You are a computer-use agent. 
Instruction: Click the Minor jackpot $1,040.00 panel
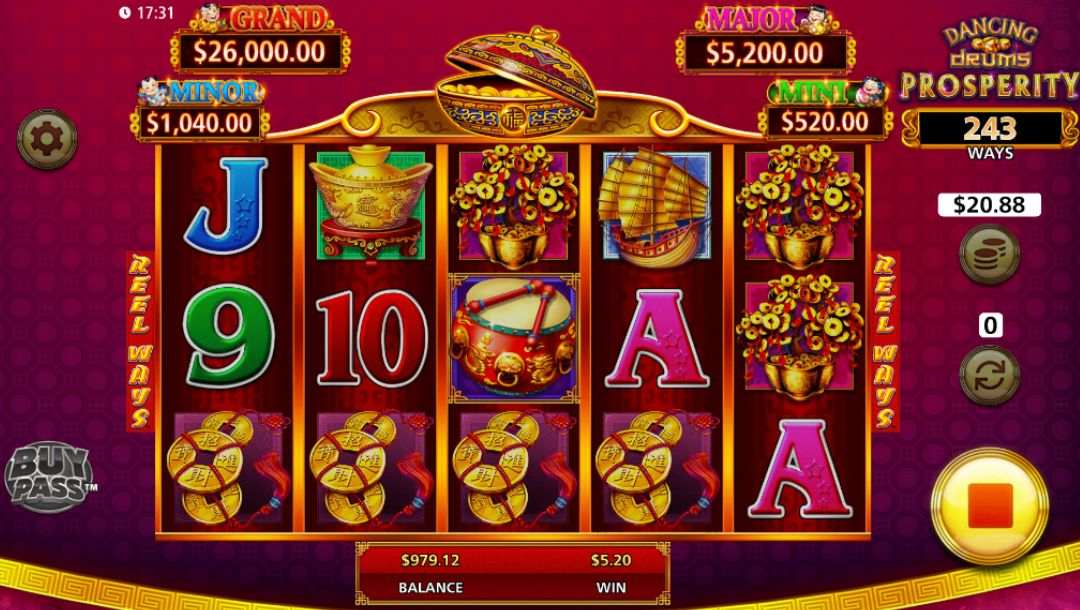(199, 123)
